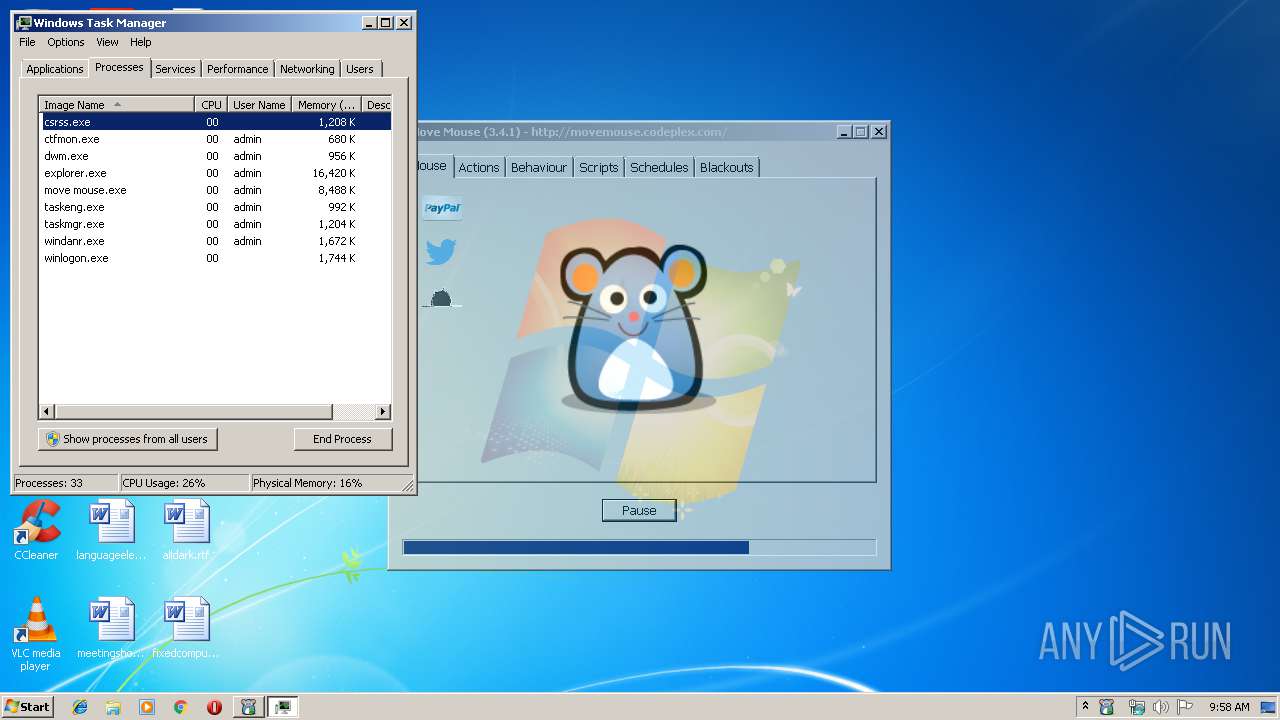1280x720 pixels.
Task: Click the Move Mouse progress bar
Action: pos(639,547)
